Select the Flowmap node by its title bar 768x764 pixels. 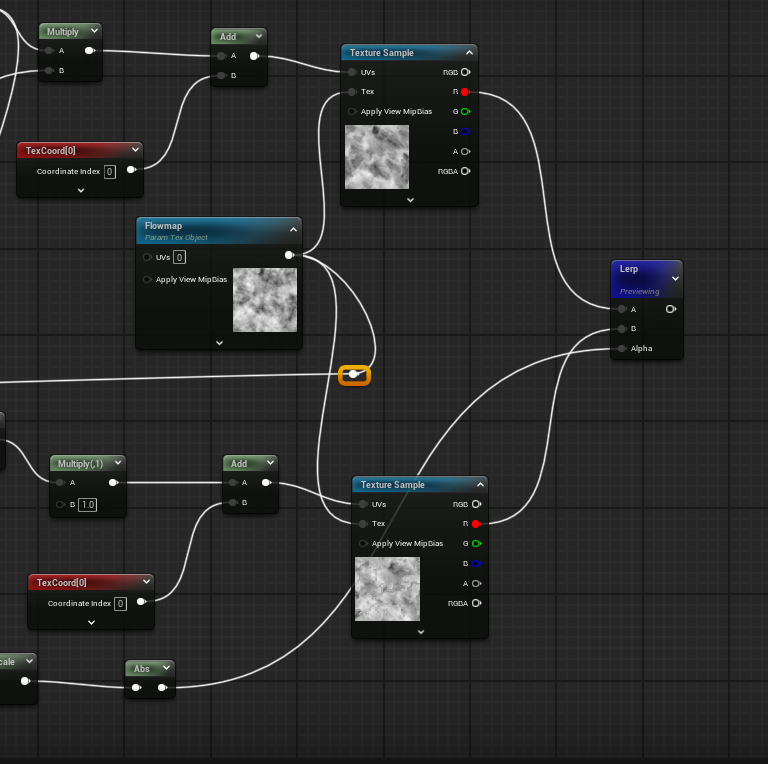[x=200, y=226]
